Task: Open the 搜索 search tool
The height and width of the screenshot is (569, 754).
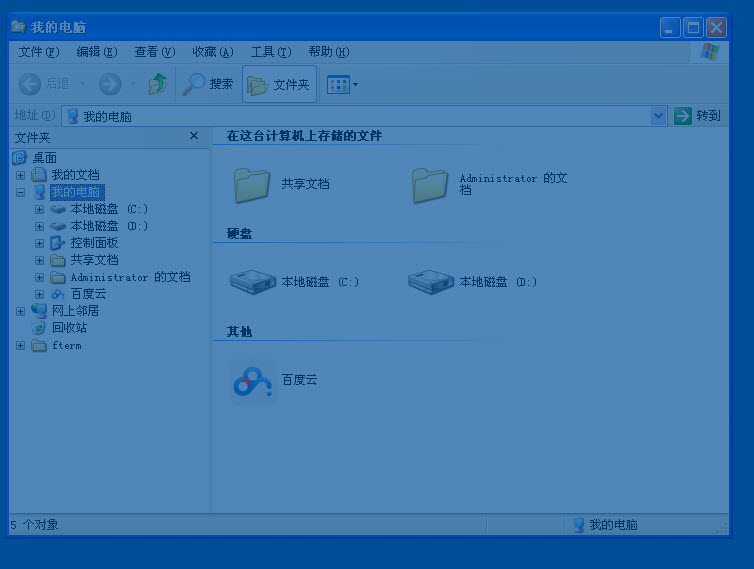Action: 208,84
